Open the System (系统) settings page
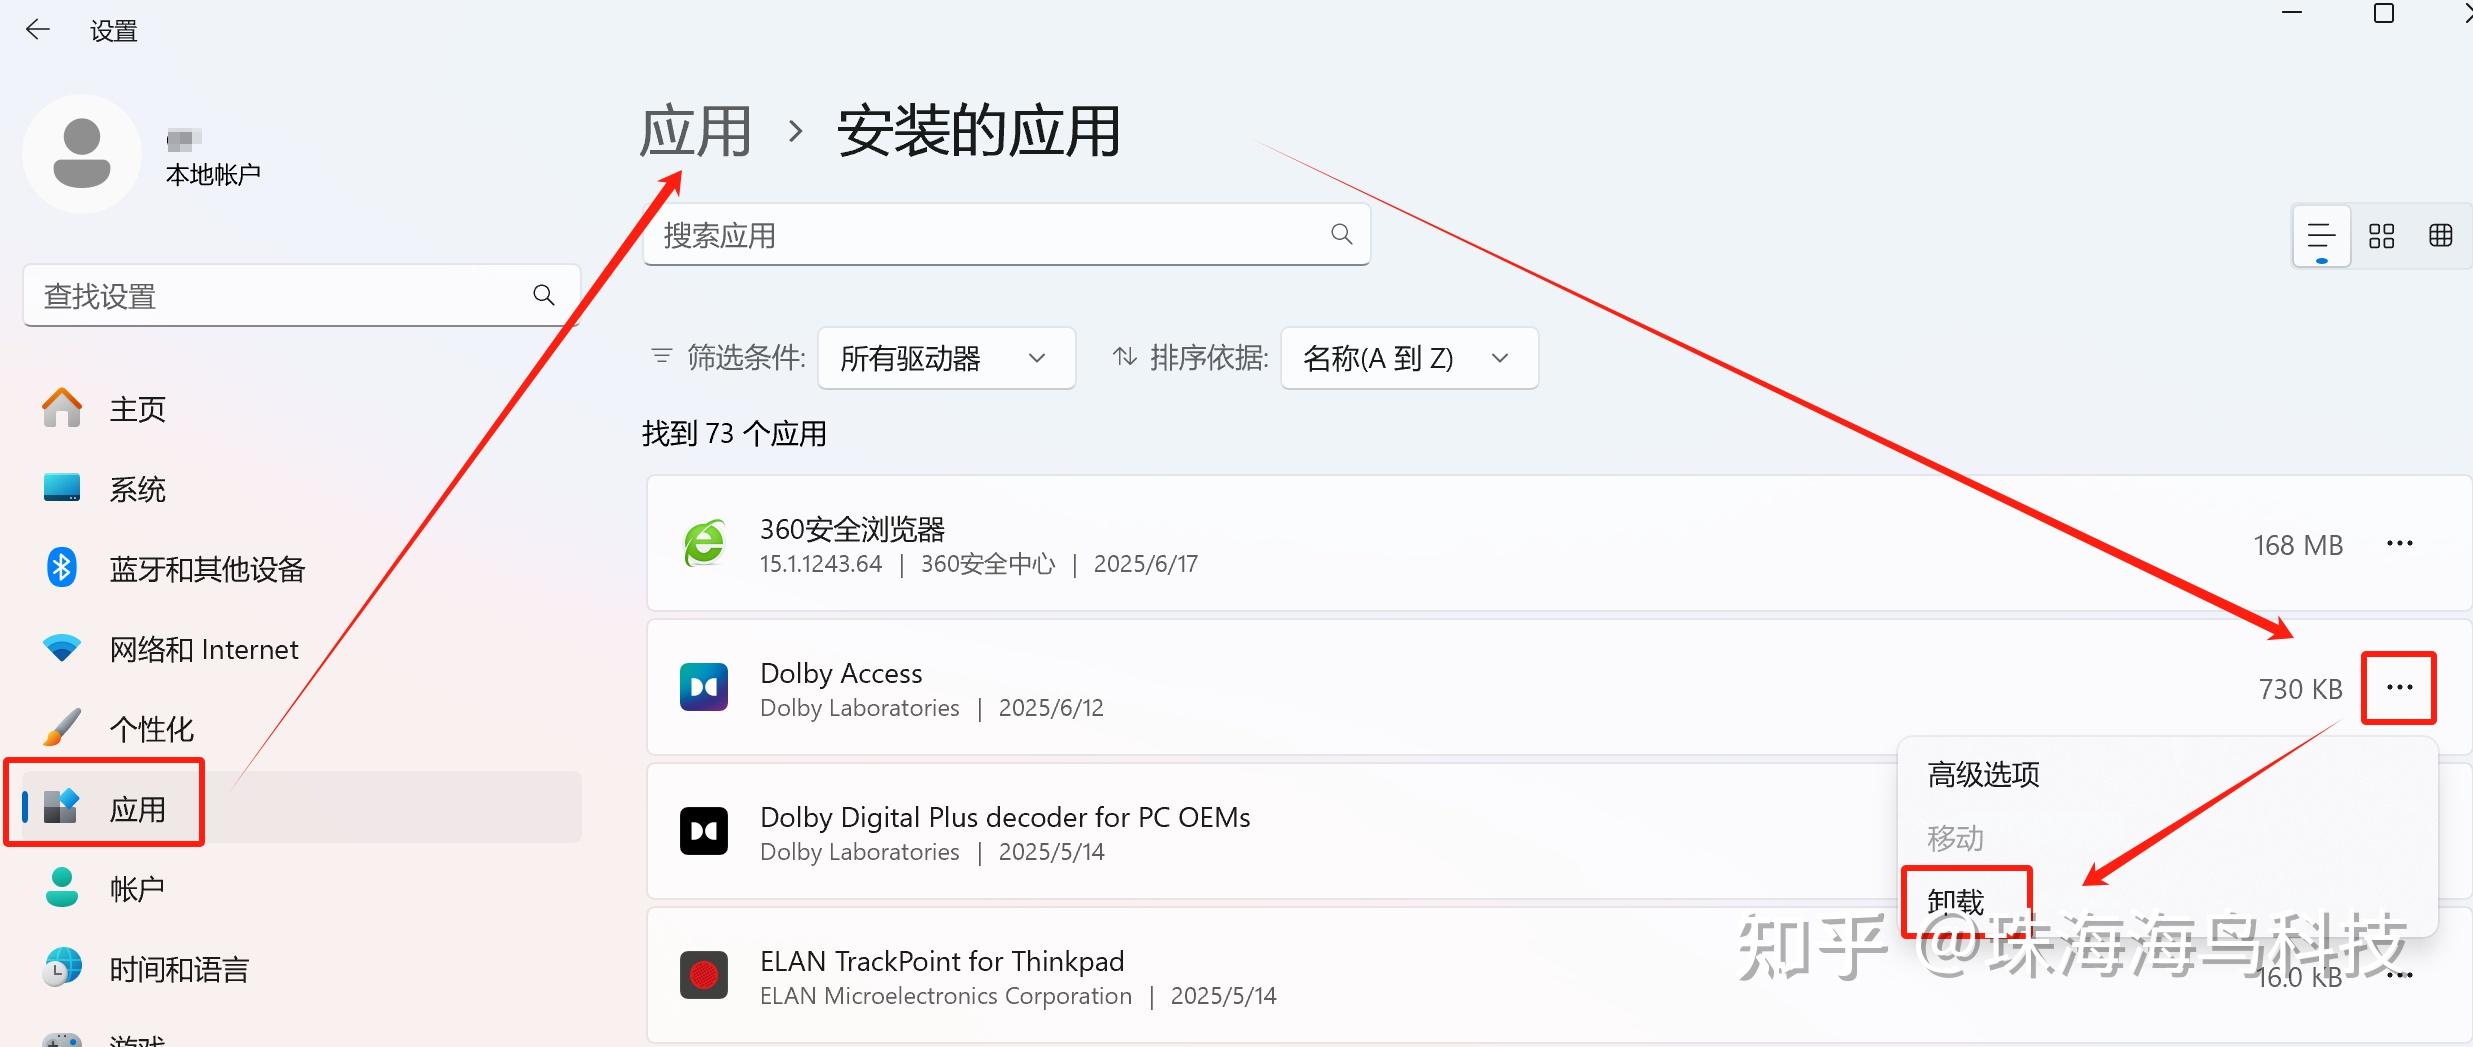This screenshot has width=2473, height=1047. click(x=302, y=488)
